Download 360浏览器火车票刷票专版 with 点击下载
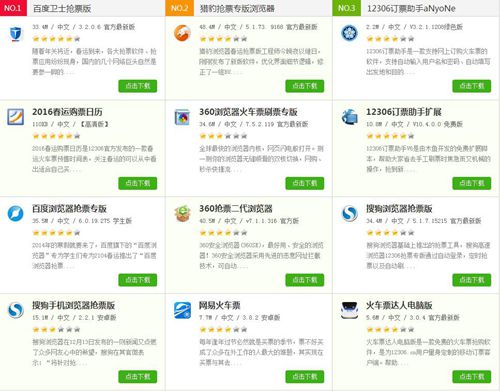500x391 pixels. click(305, 183)
